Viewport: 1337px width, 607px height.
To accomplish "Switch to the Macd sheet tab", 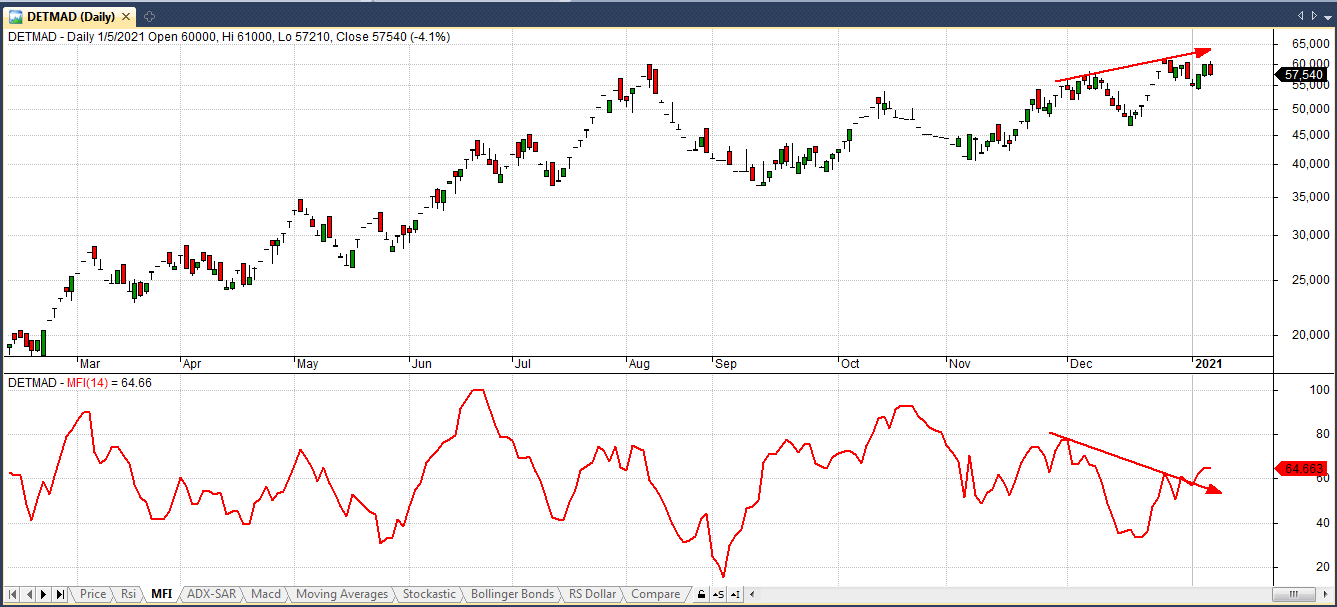I will pyautogui.click(x=266, y=594).
